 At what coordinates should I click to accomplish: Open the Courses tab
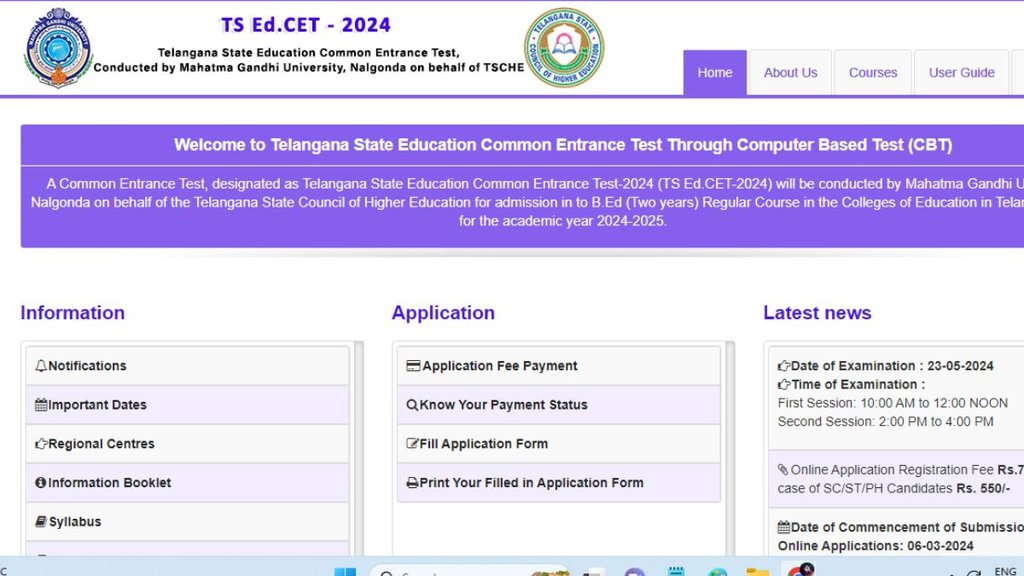click(x=872, y=72)
